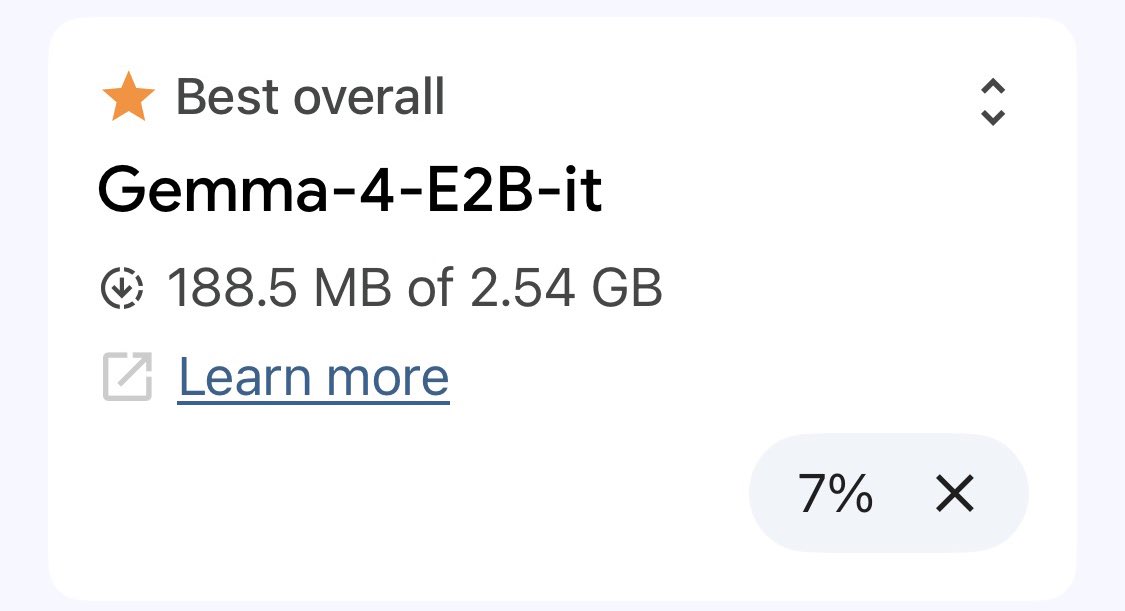This screenshot has height=611, width=1125.
Task: Click the orange star icon
Action: [x=128, y=98]
